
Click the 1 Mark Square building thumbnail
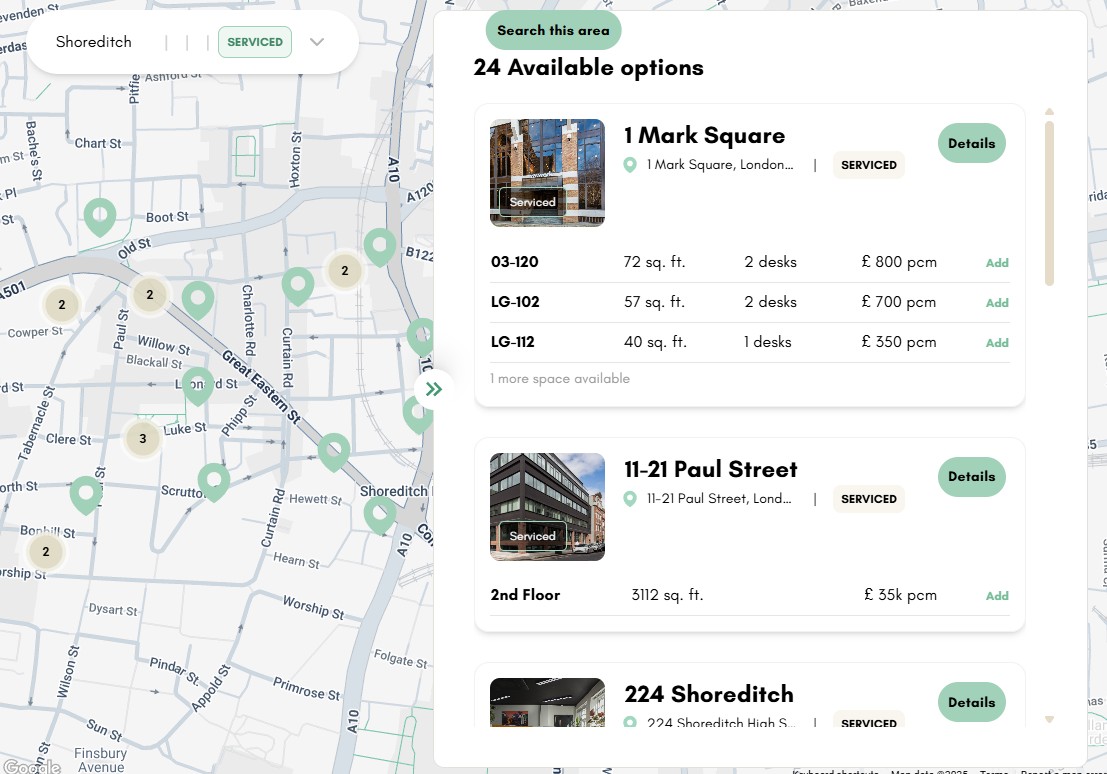tap(547, 173)
